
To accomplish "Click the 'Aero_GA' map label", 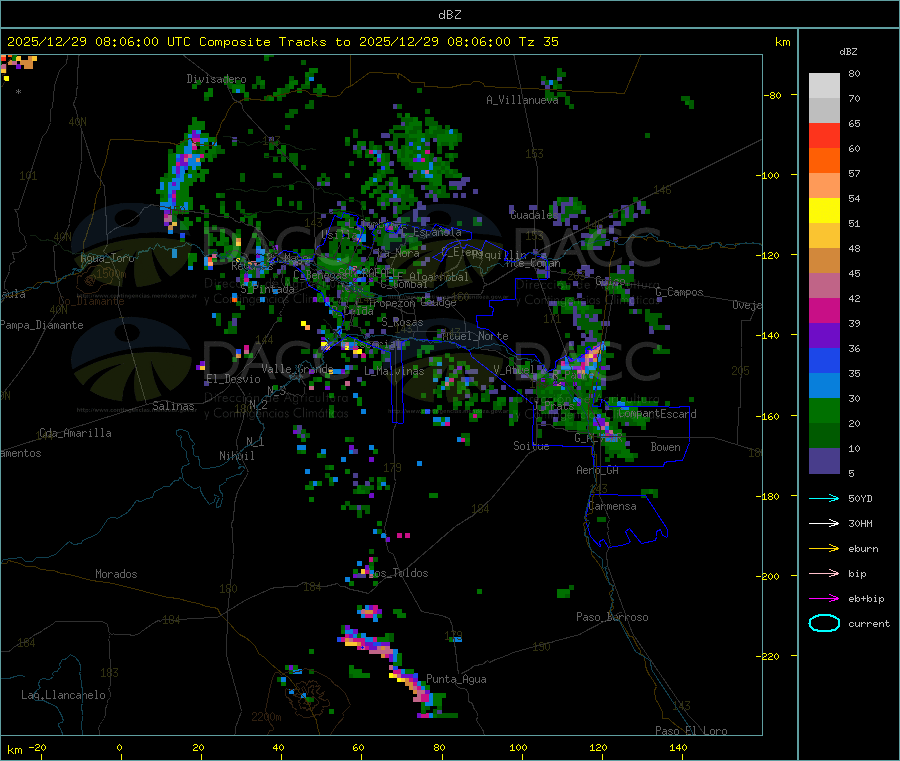I will pos(597,470).
